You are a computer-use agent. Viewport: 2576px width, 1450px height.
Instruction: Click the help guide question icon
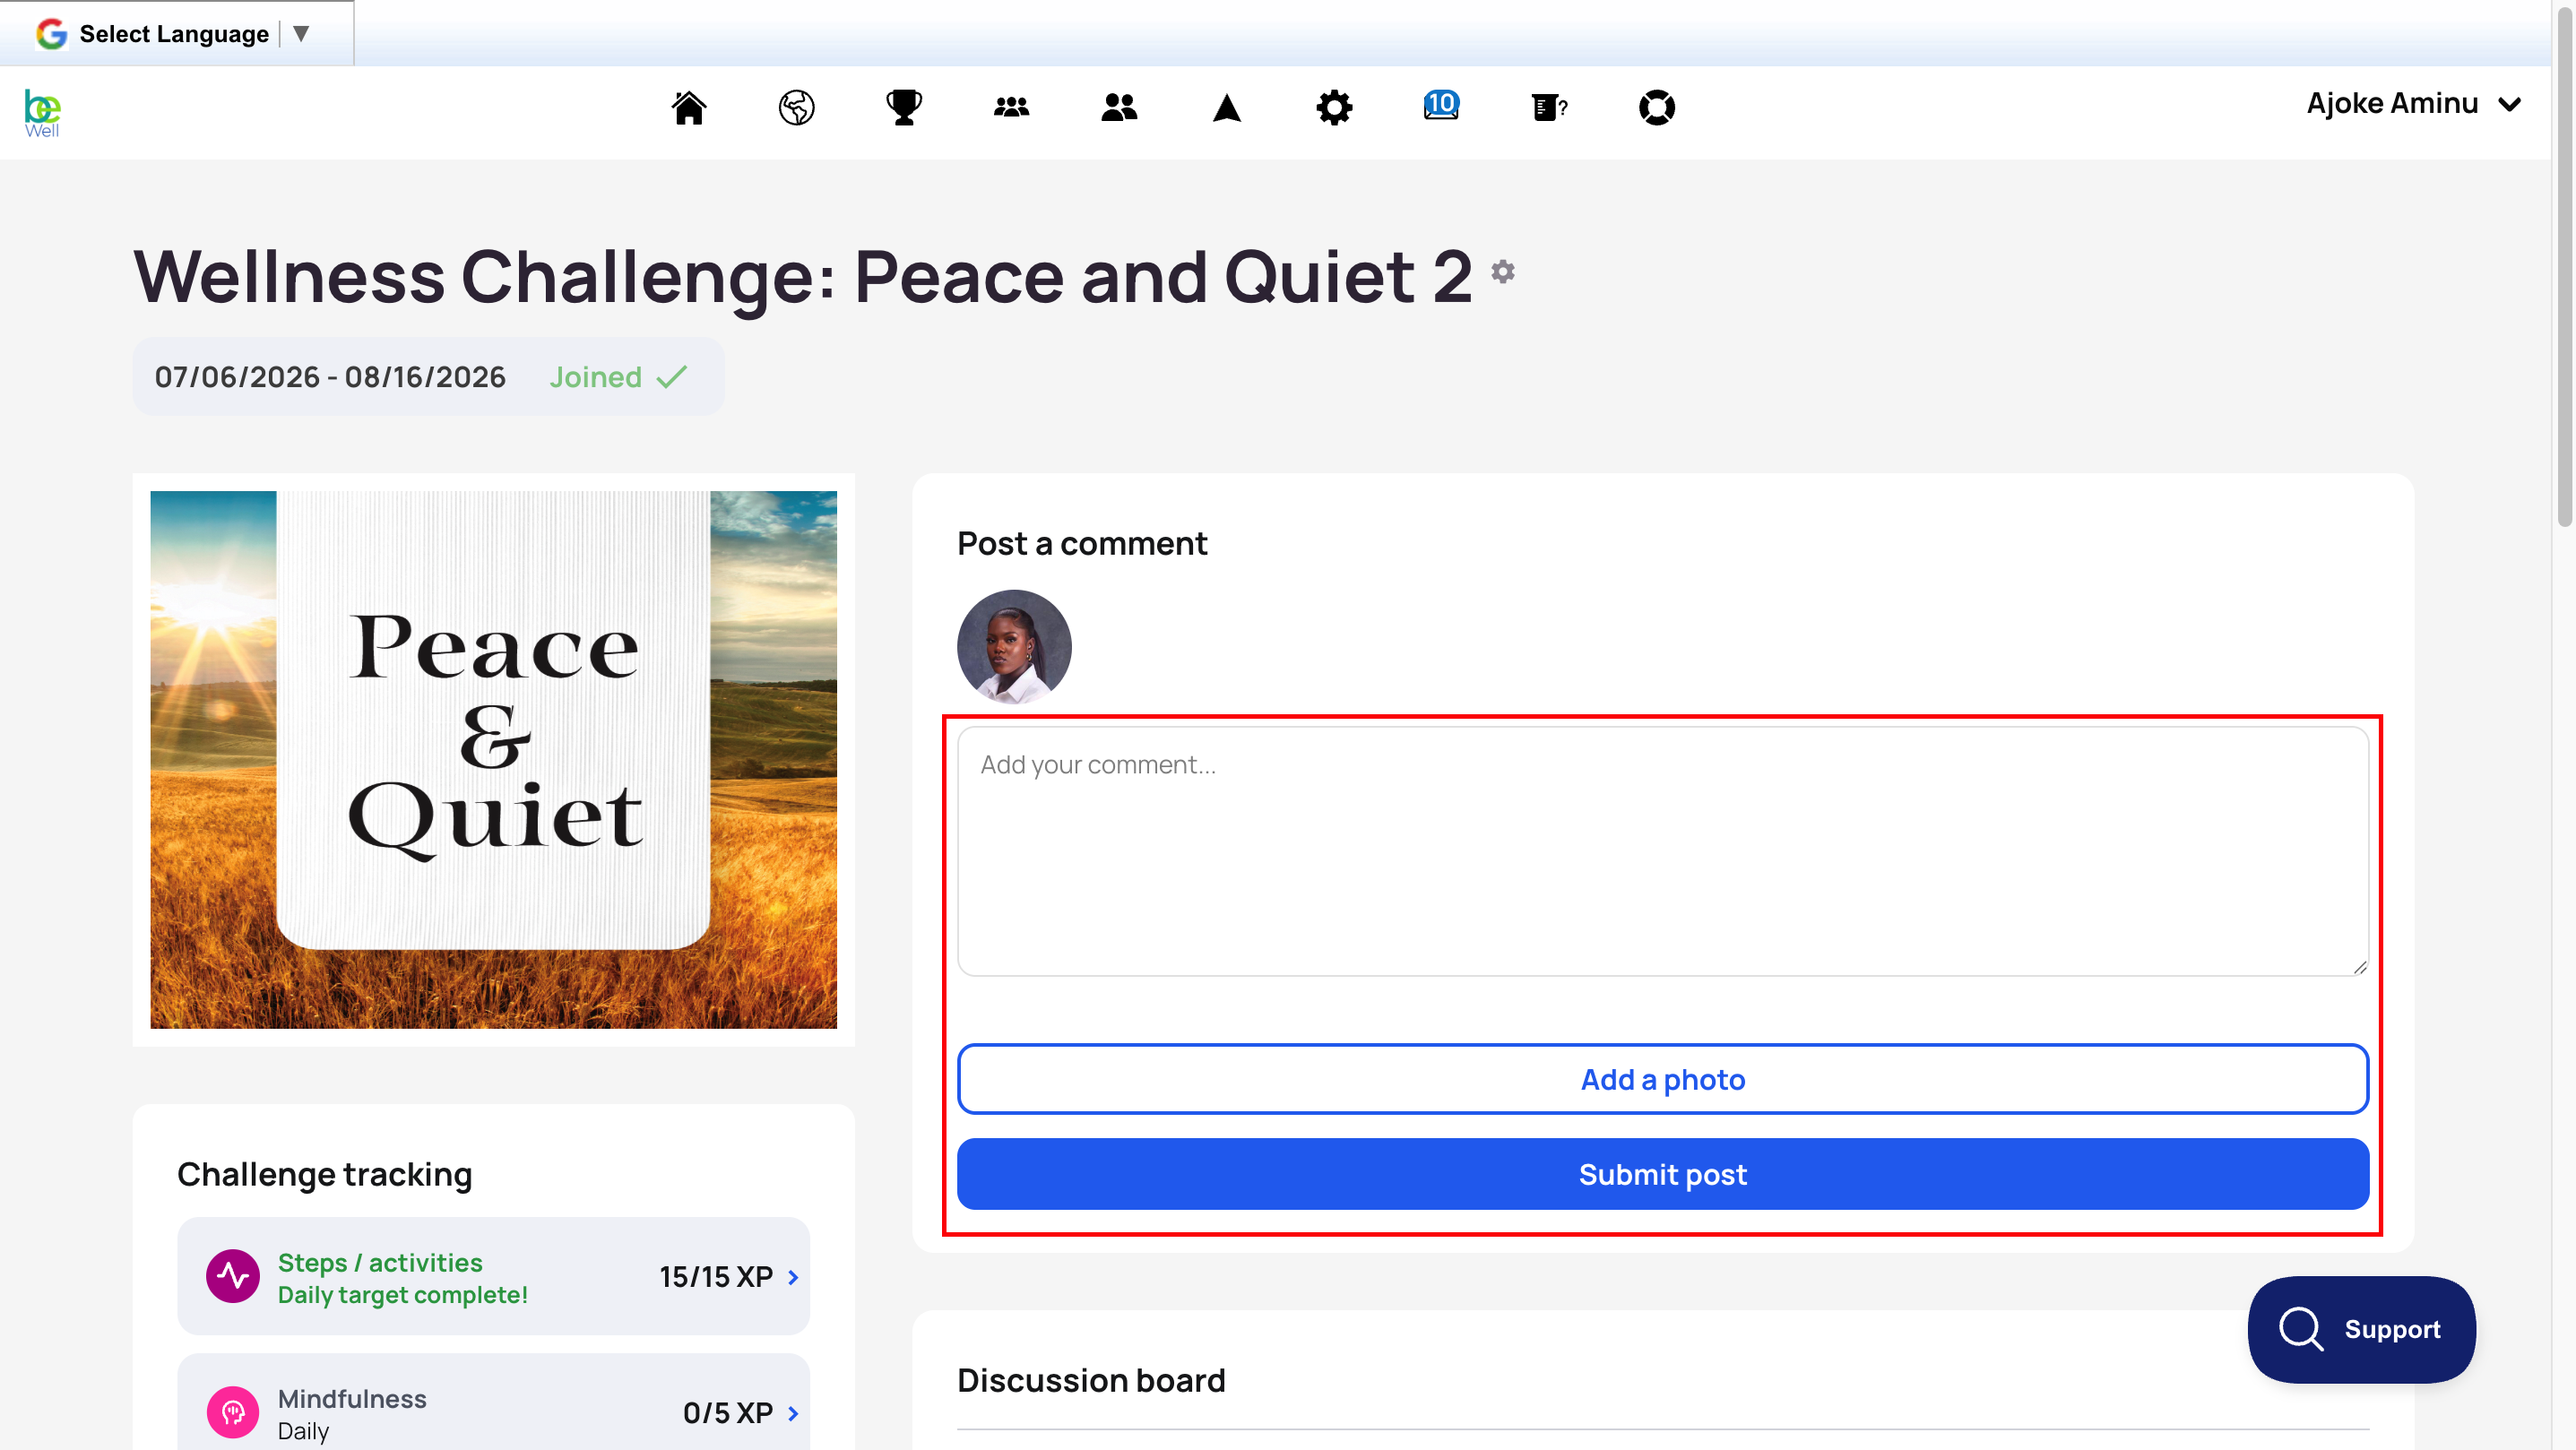tap(1549, 107)
